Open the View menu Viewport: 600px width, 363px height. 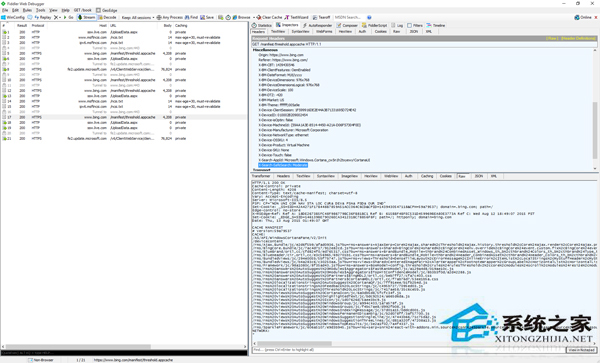(53, 10)
